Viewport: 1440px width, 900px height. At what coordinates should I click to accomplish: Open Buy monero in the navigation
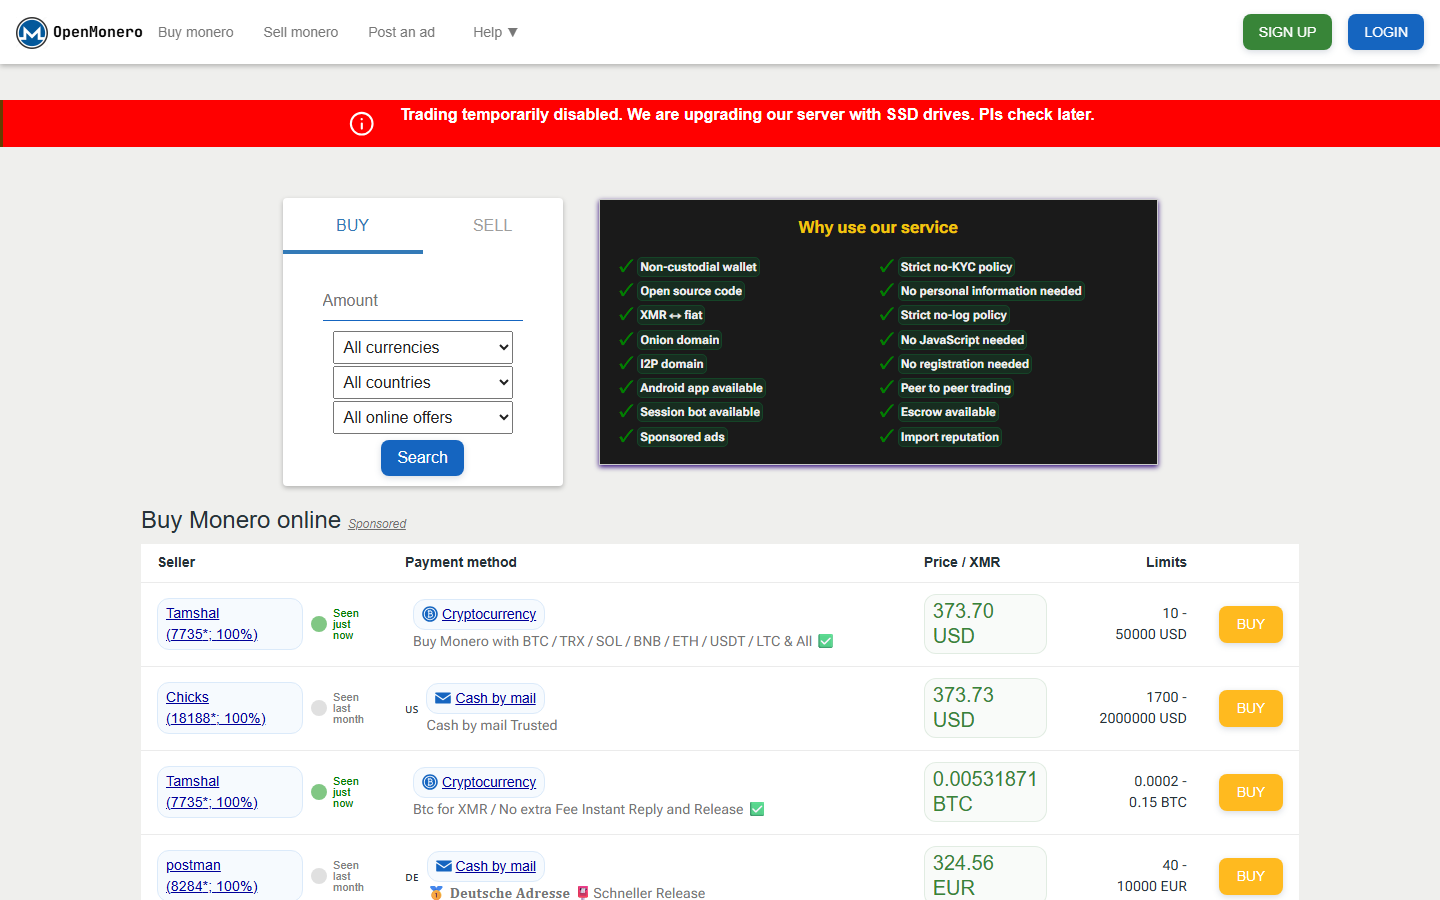click(x=196, y=32)
